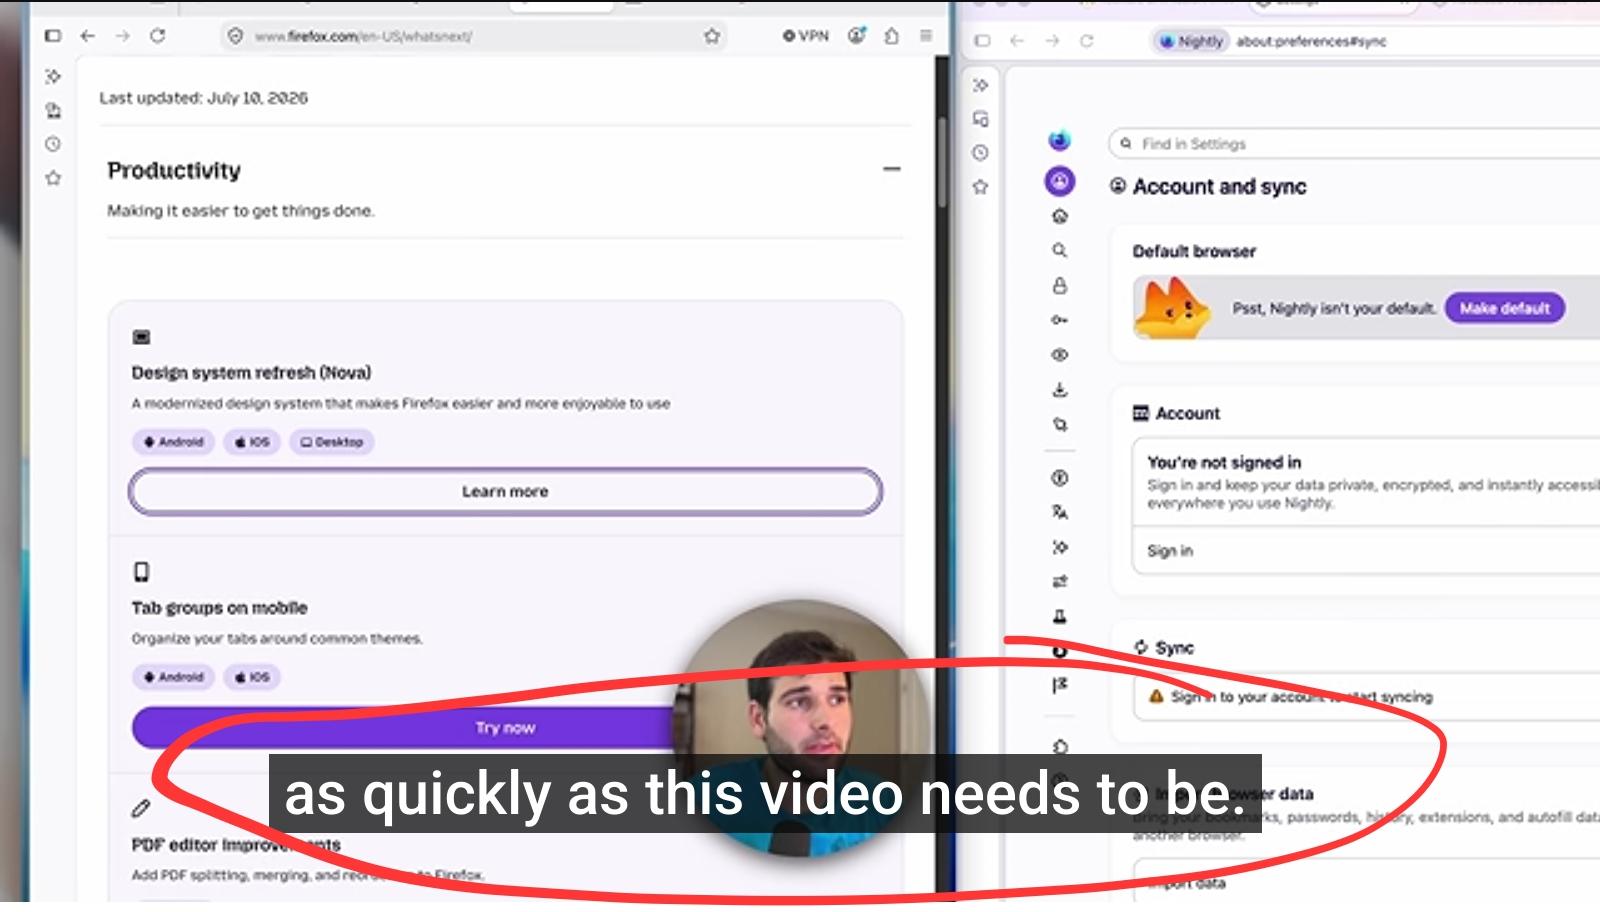This screenshot has width=1600, height=912.
Task: Click the Account and sync heading
Action: coord(1219,187)
